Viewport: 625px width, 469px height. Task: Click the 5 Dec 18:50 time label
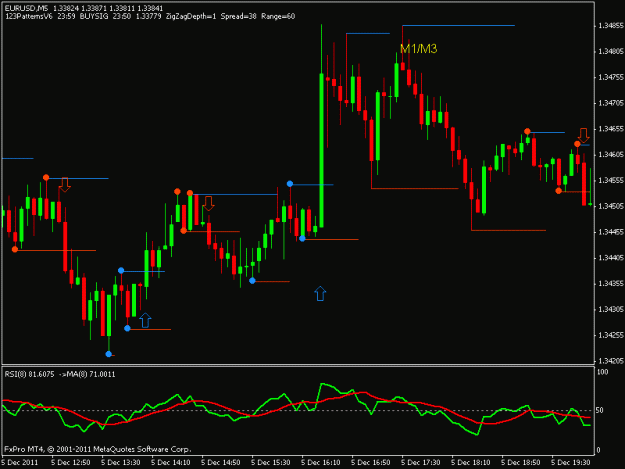521,462
